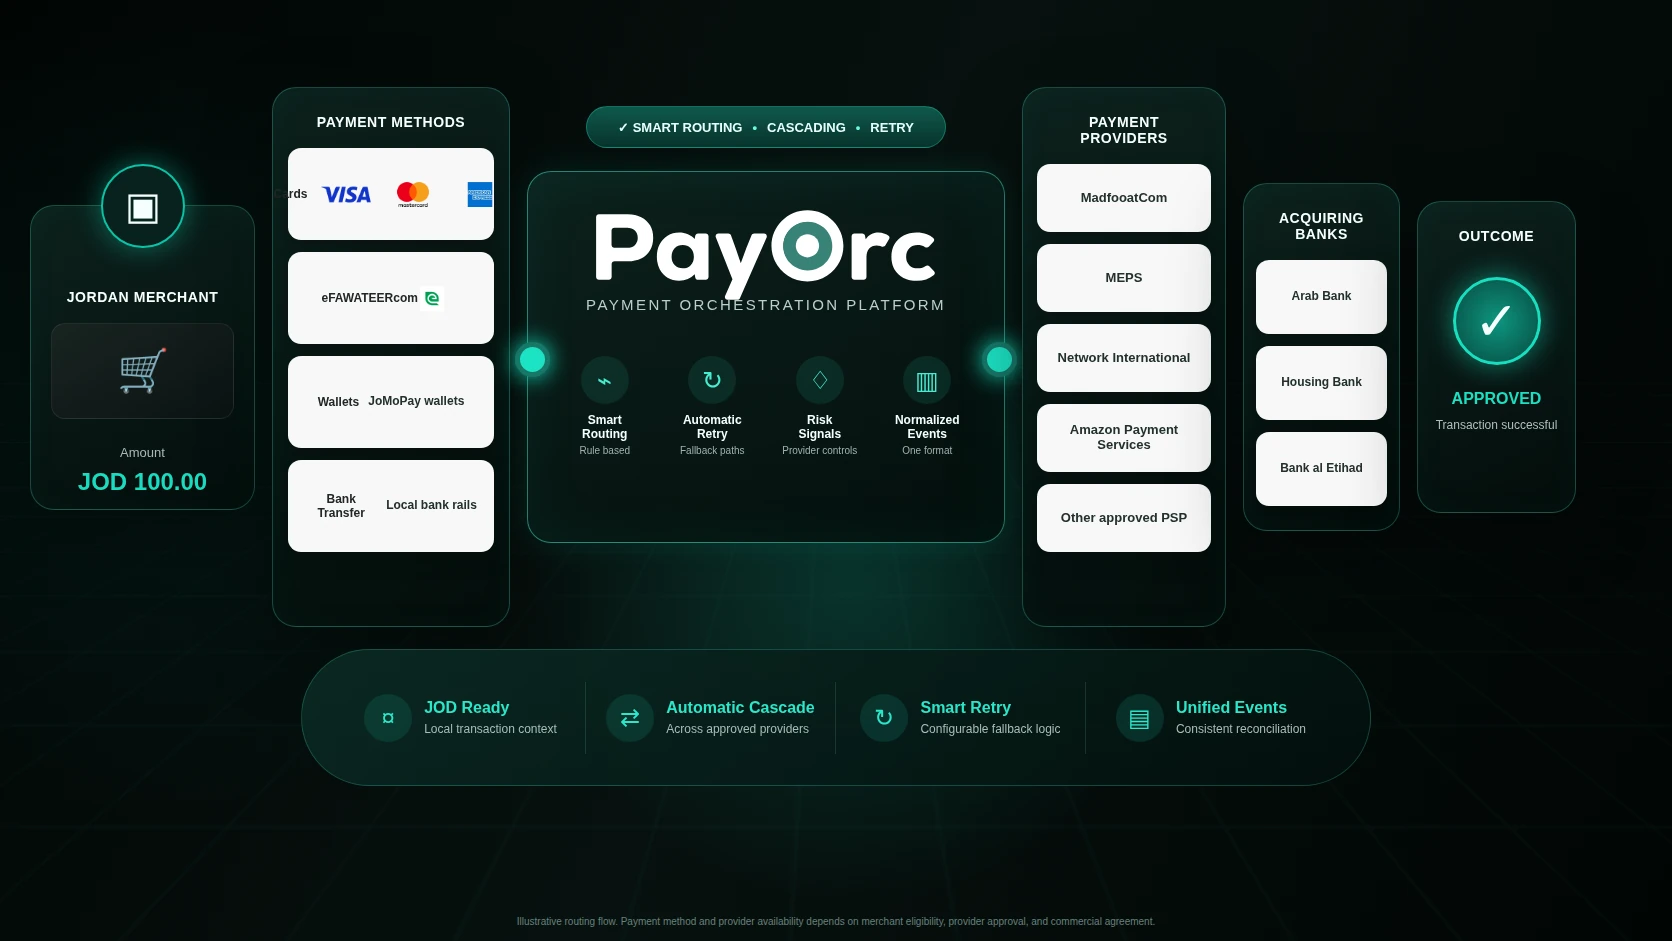The width and height of the screenshot is (1672, 941).
Task: Click the APPROVED status text
Action: tap(1496, 398)
